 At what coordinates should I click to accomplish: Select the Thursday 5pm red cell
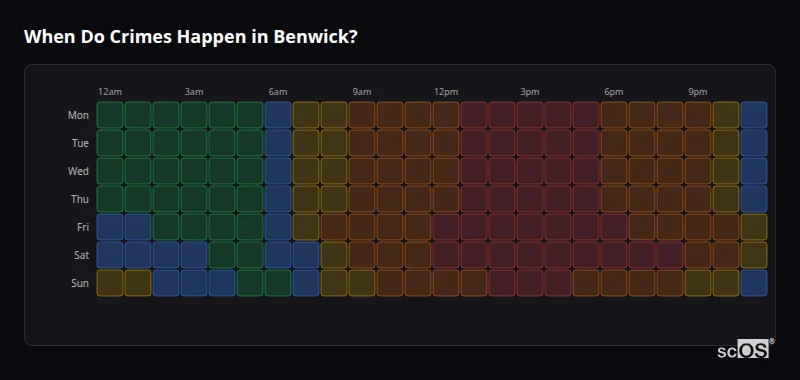pyautogui.click(x=586, y=199)
